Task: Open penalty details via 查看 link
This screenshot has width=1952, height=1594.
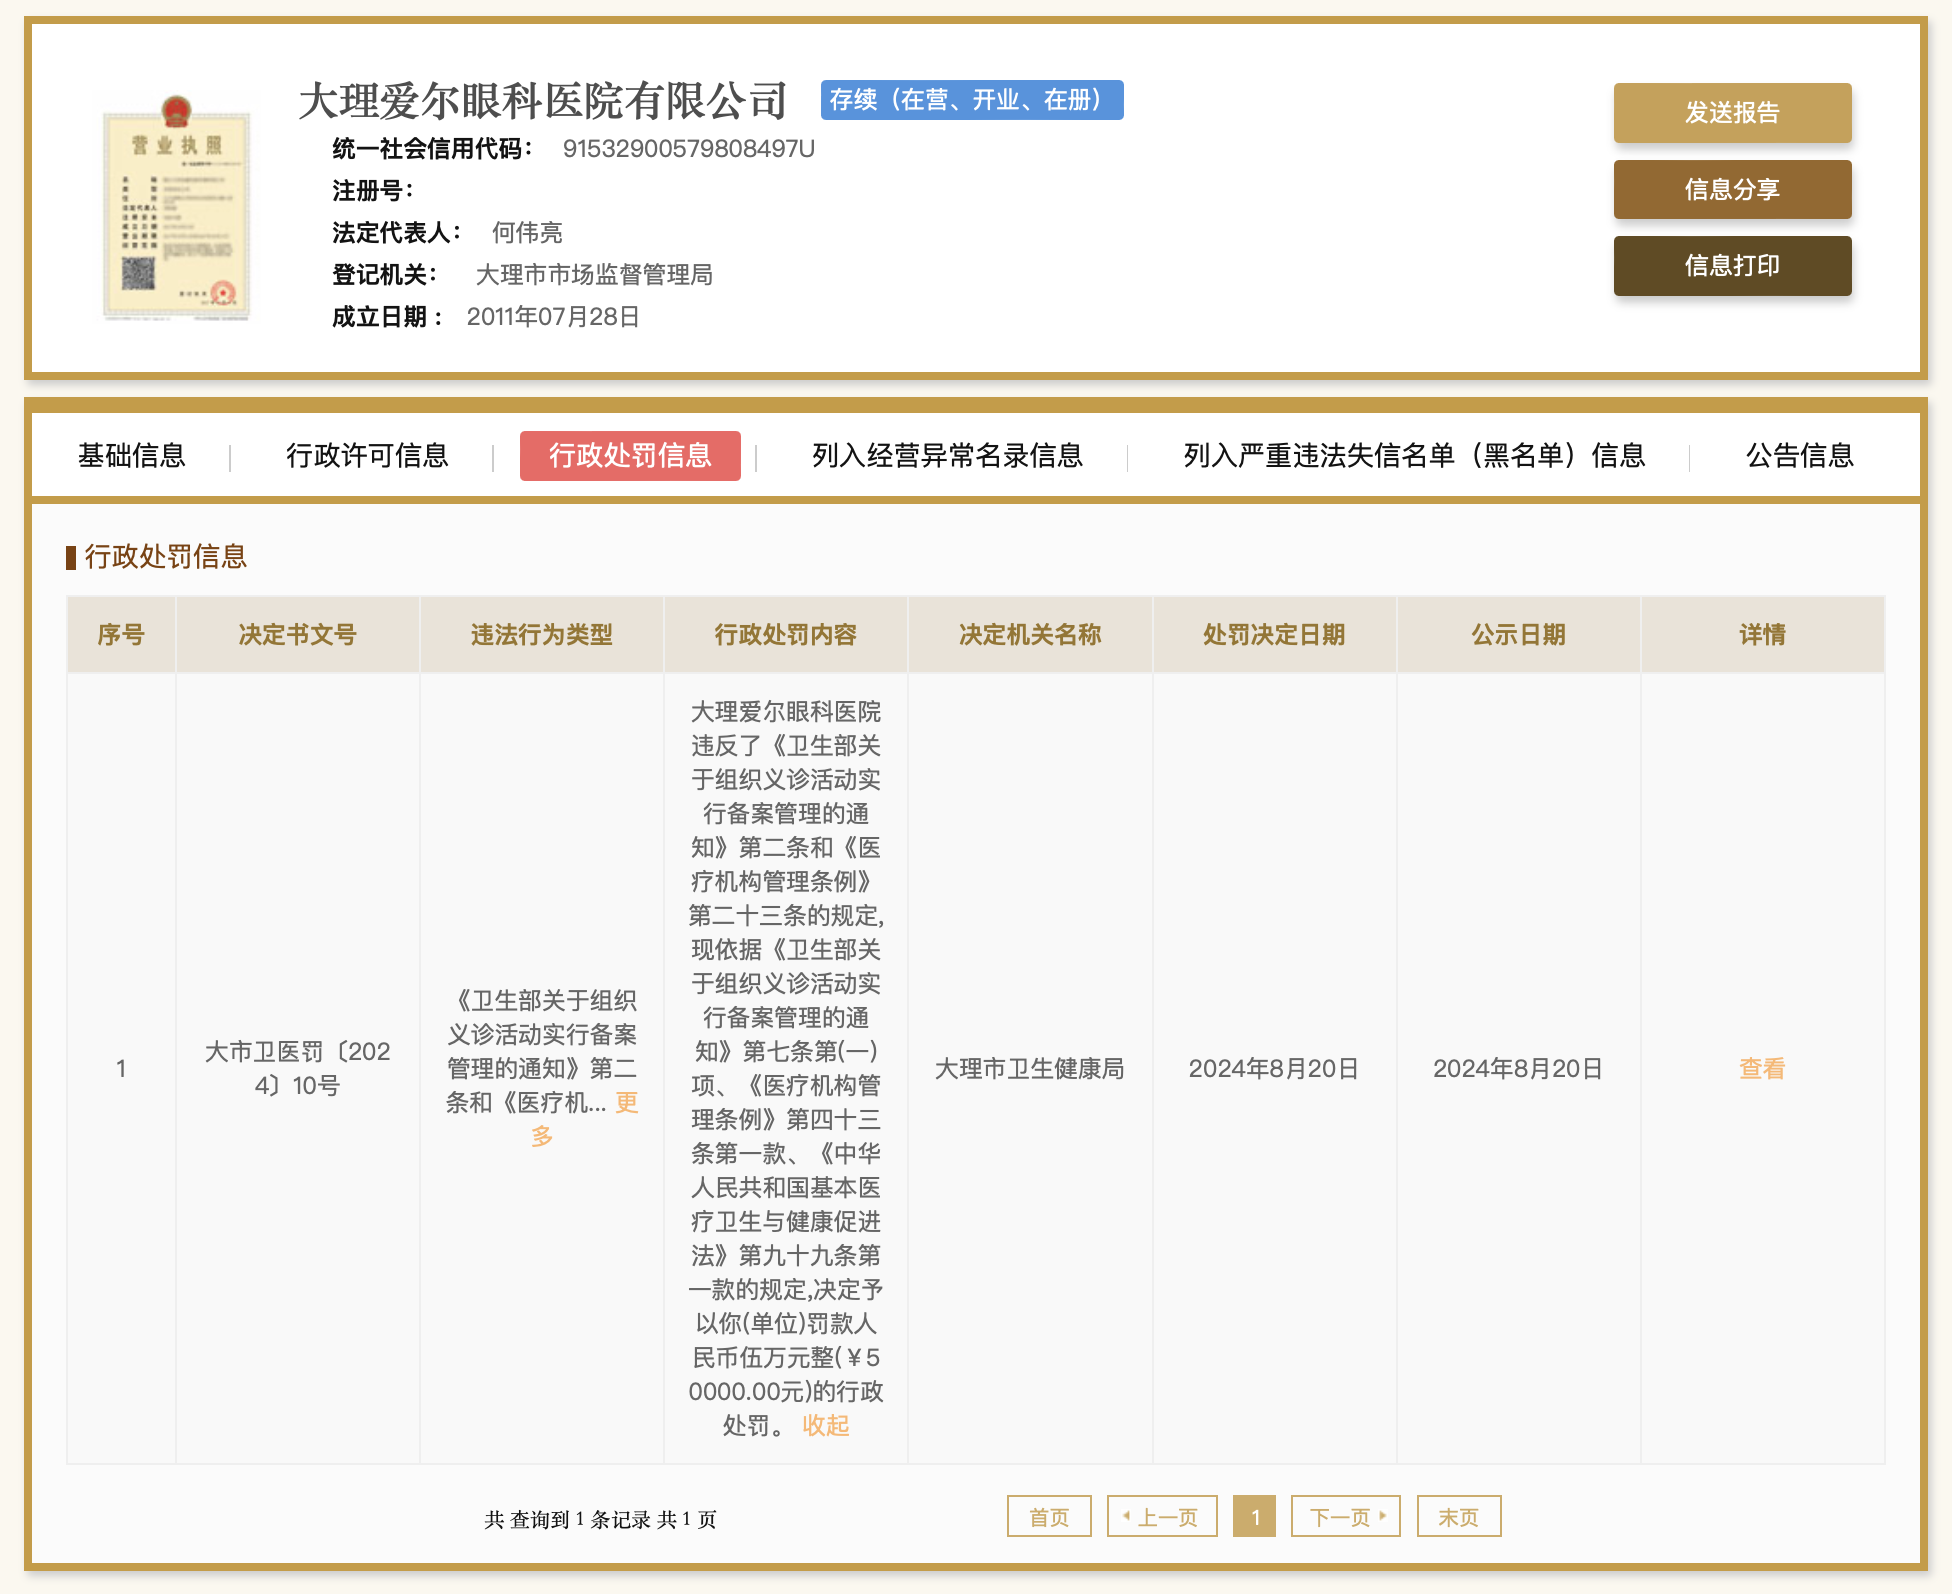Action: tap(1761, 1069)
